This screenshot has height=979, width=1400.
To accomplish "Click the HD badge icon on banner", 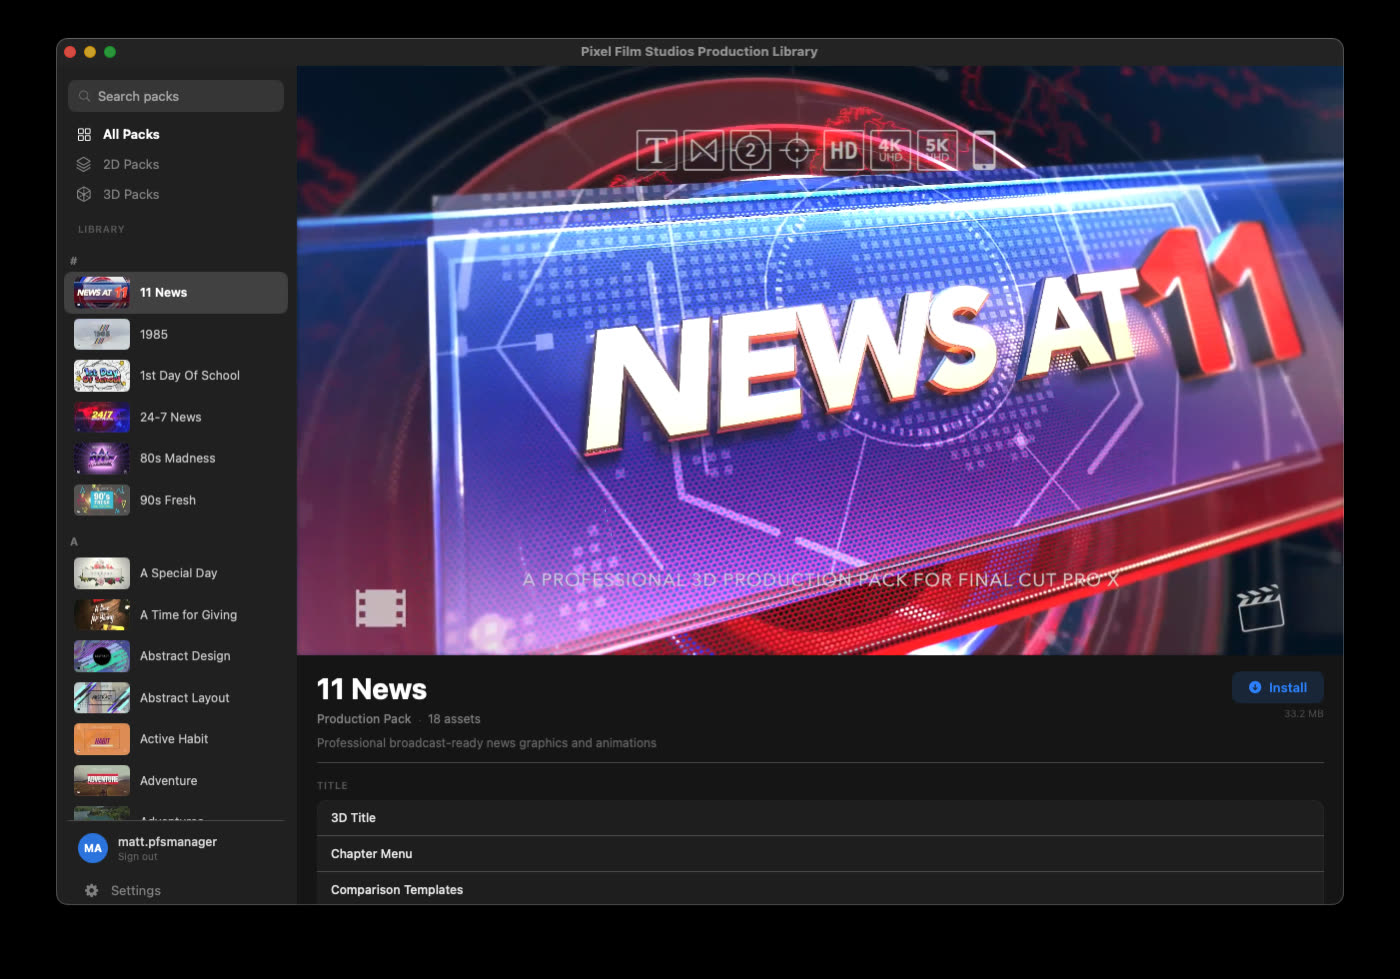I will pyautogui.click(x=843, y=151).
